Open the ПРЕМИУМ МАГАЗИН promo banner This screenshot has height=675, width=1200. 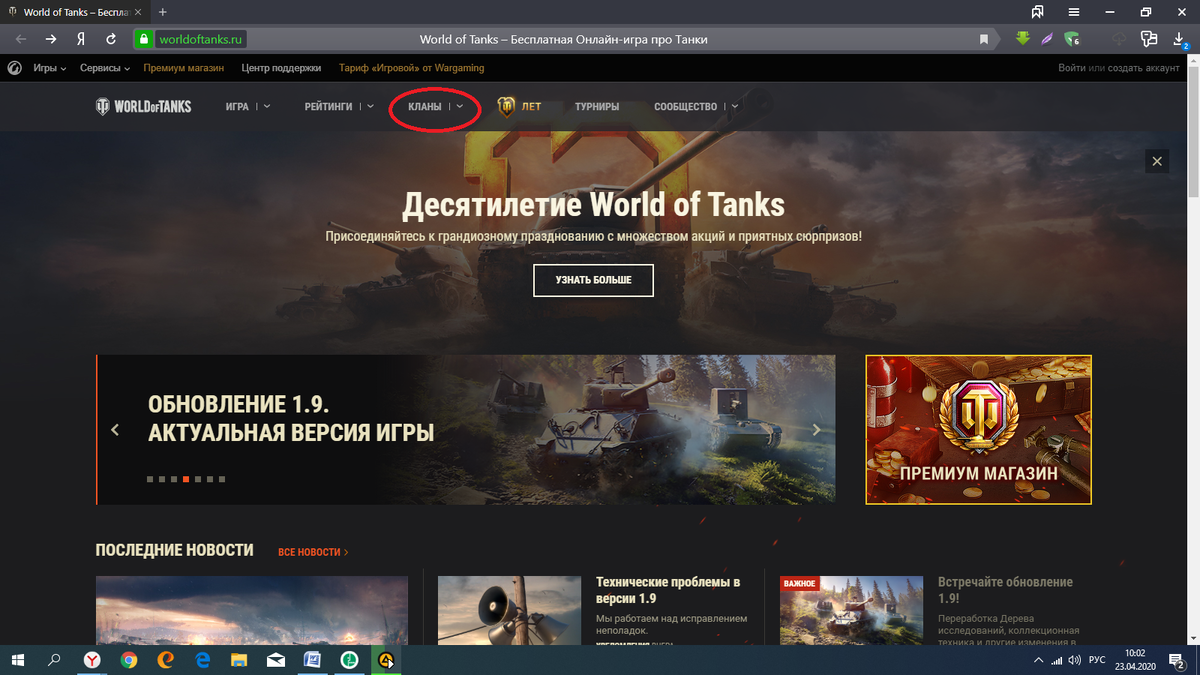pos(979,430)
